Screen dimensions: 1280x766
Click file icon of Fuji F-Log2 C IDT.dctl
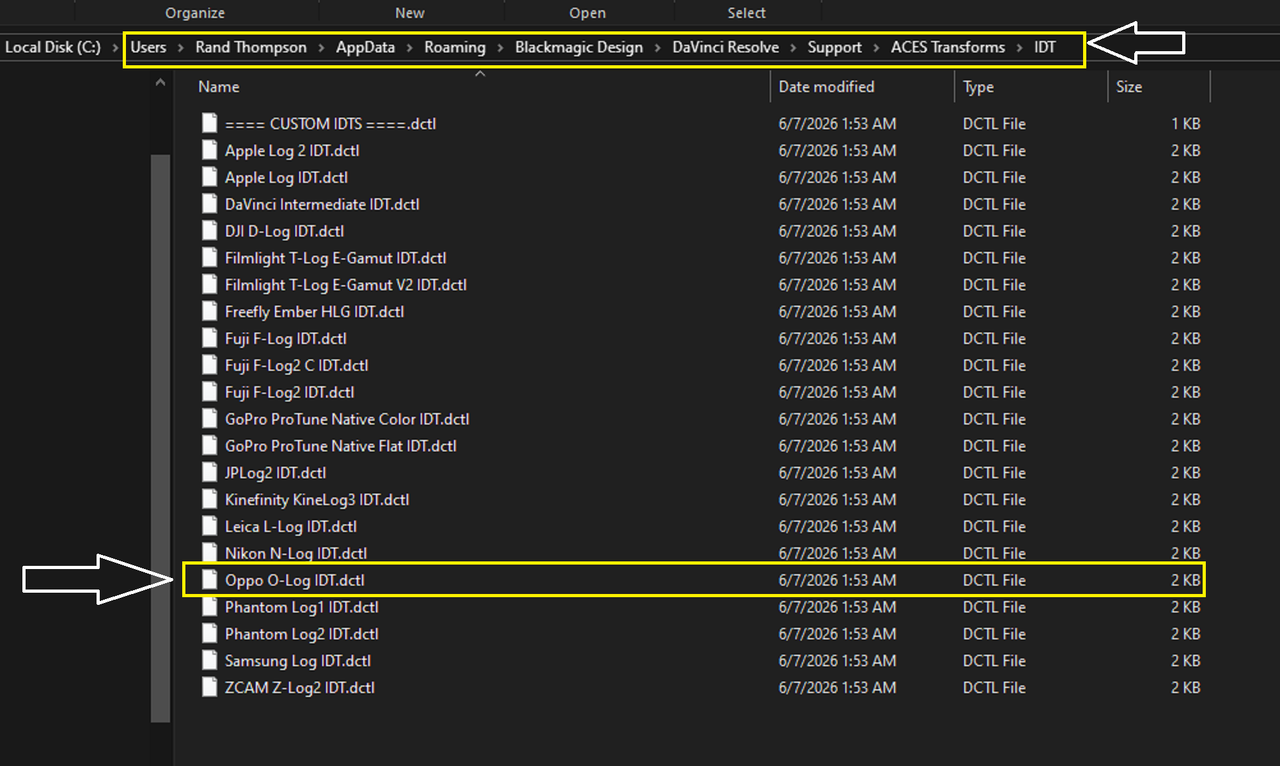point(209,365)
